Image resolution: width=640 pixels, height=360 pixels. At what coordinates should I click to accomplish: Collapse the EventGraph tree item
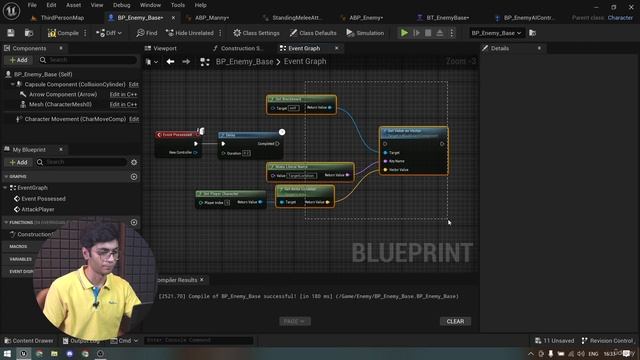coord(5,188)
